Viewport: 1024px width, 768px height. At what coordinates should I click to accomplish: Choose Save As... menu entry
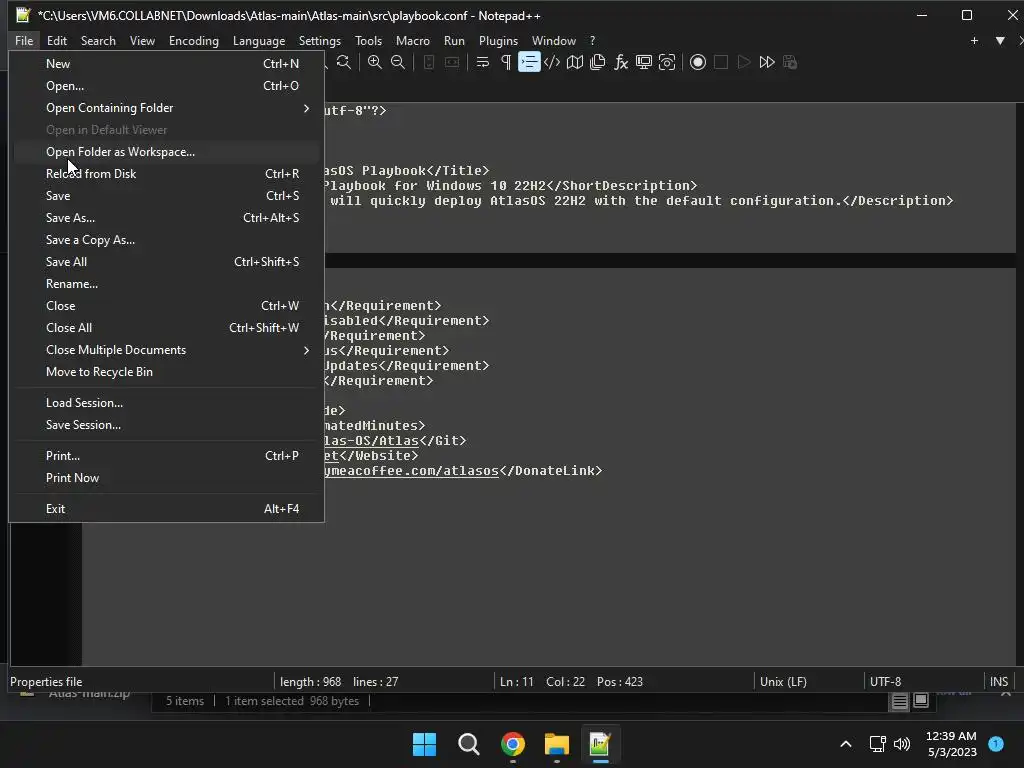pos(167,217)
